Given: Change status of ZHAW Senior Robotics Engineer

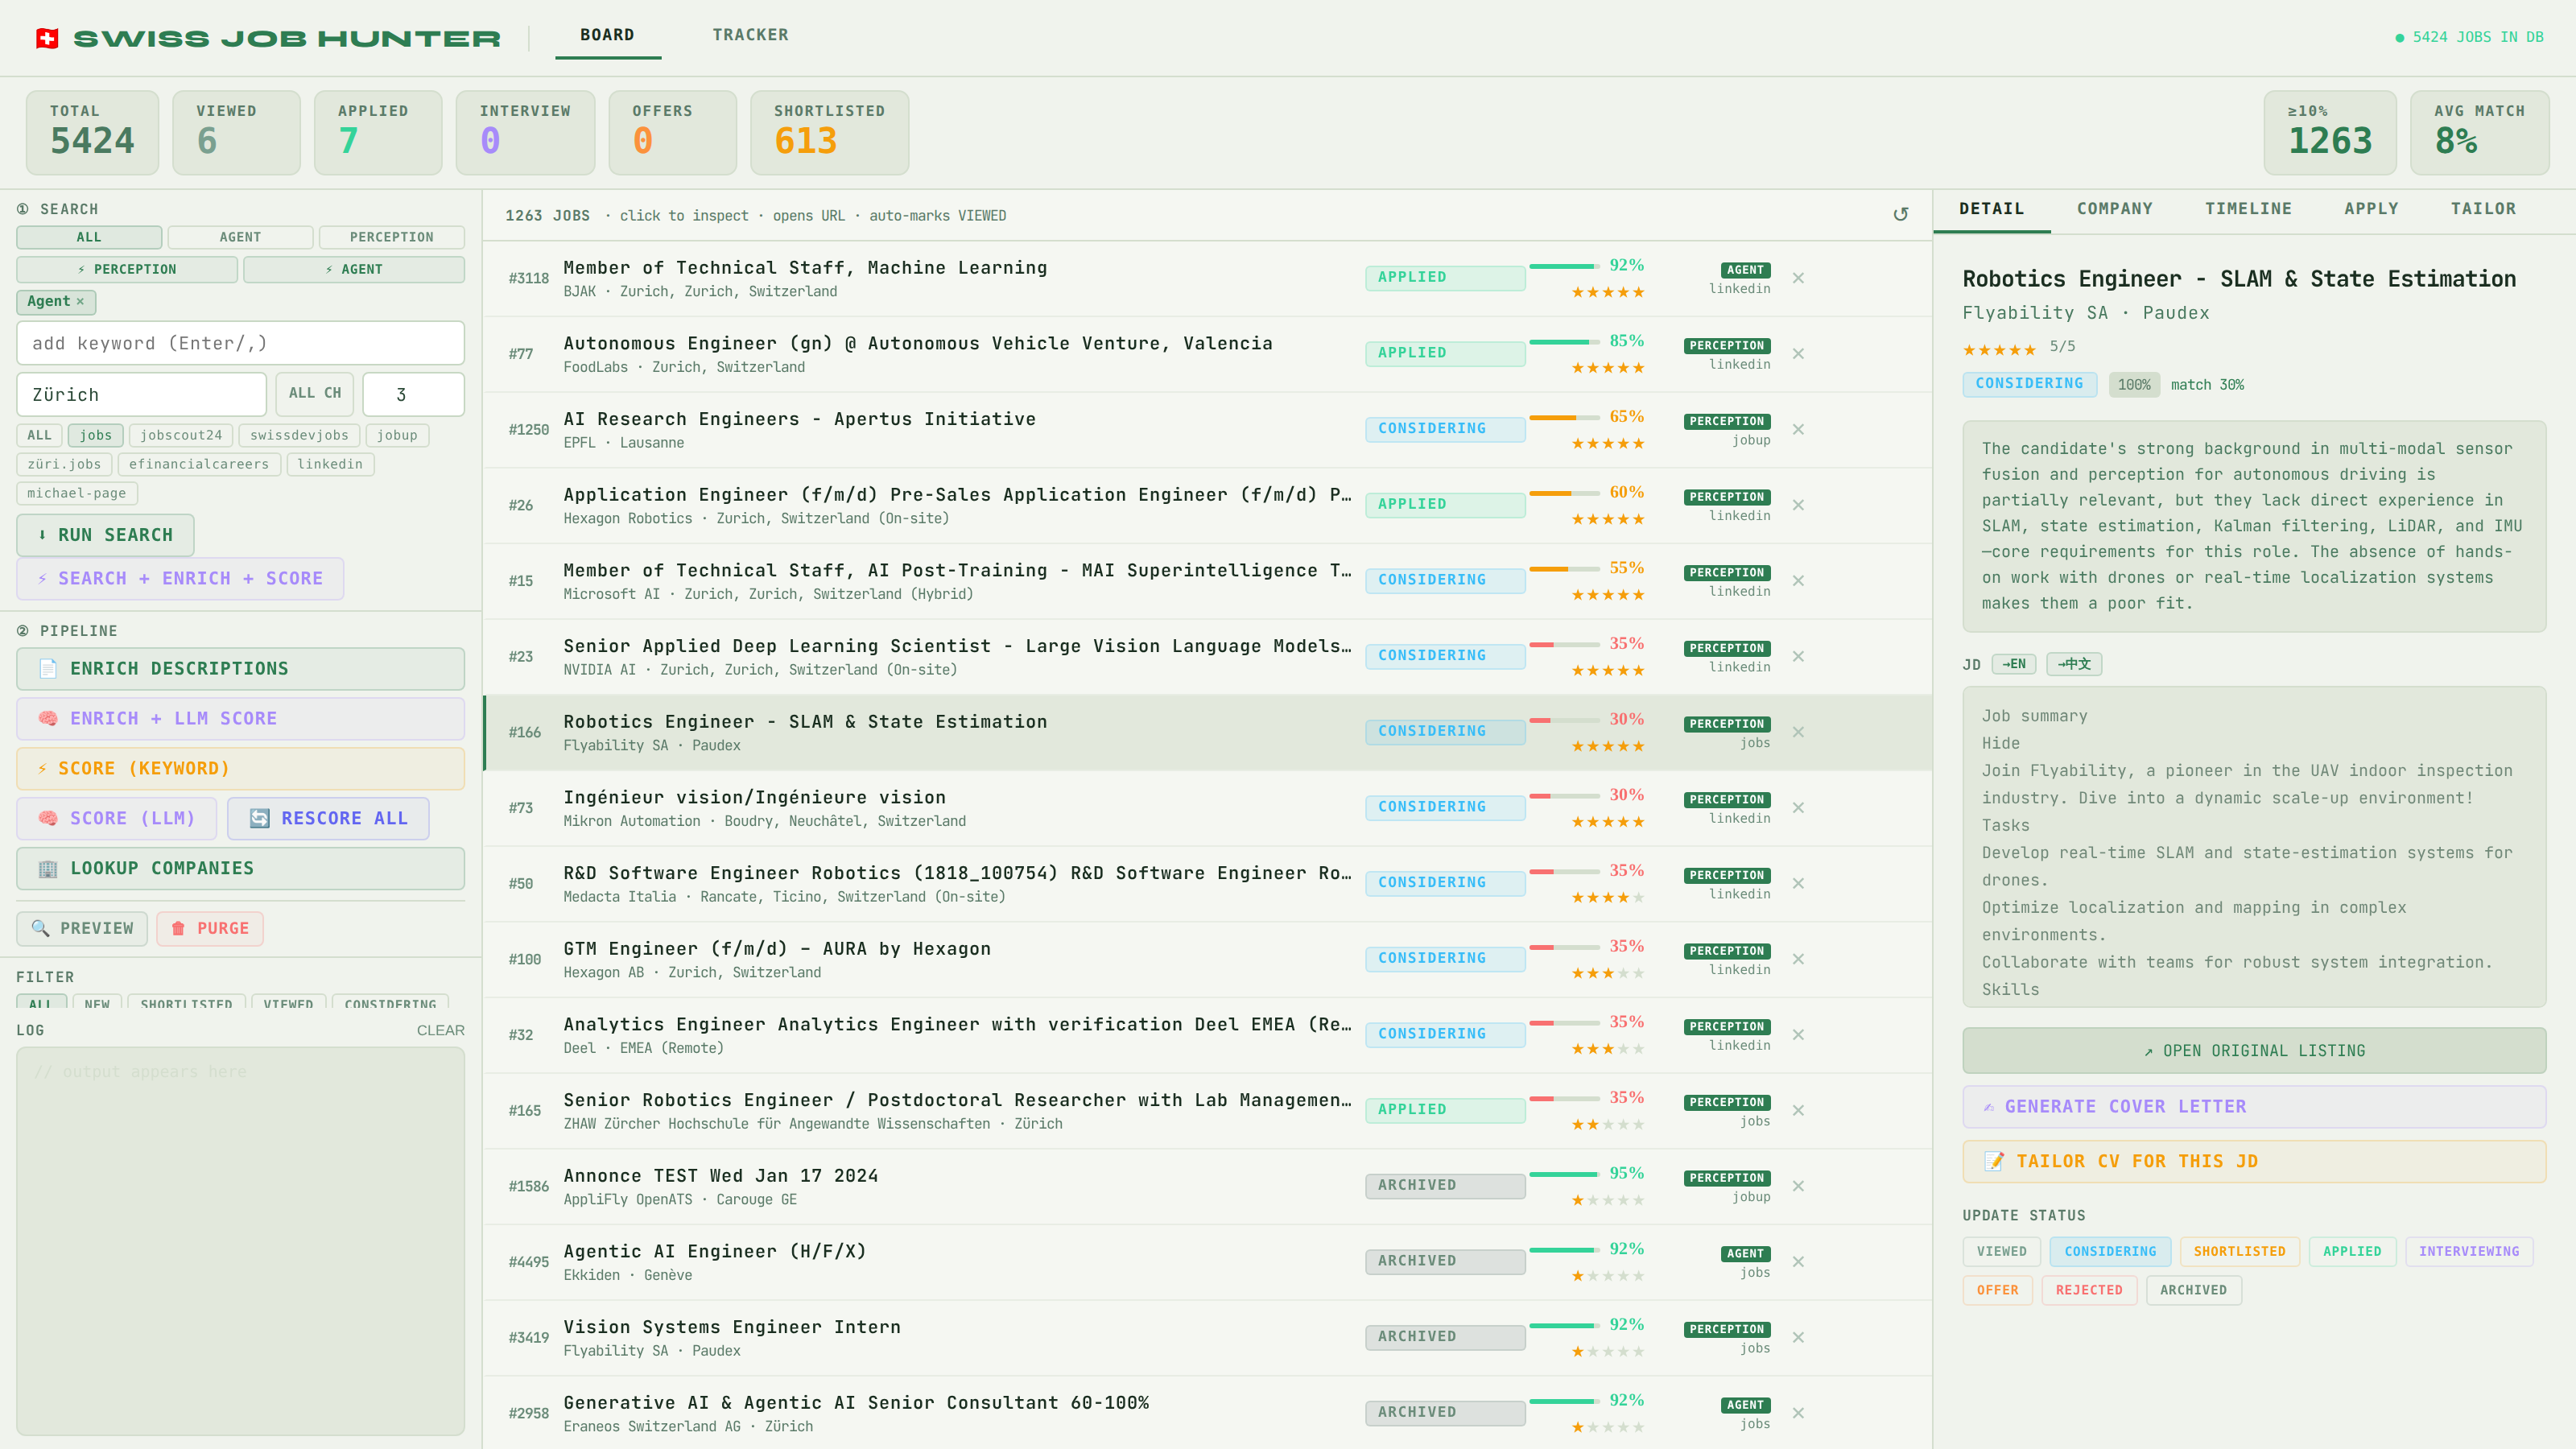Looking at the screenshot, I should [1445, 1110].
